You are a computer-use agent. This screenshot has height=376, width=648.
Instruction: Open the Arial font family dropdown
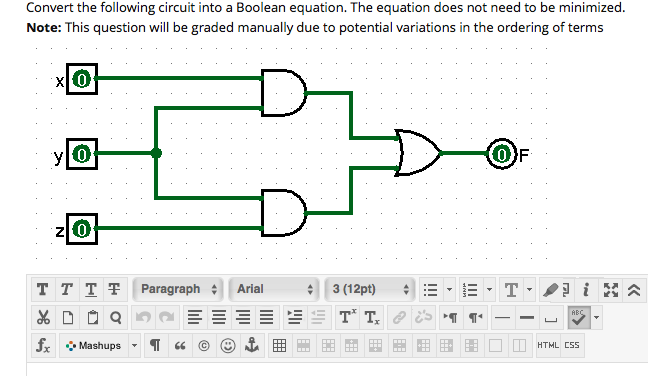pos(274,289)
